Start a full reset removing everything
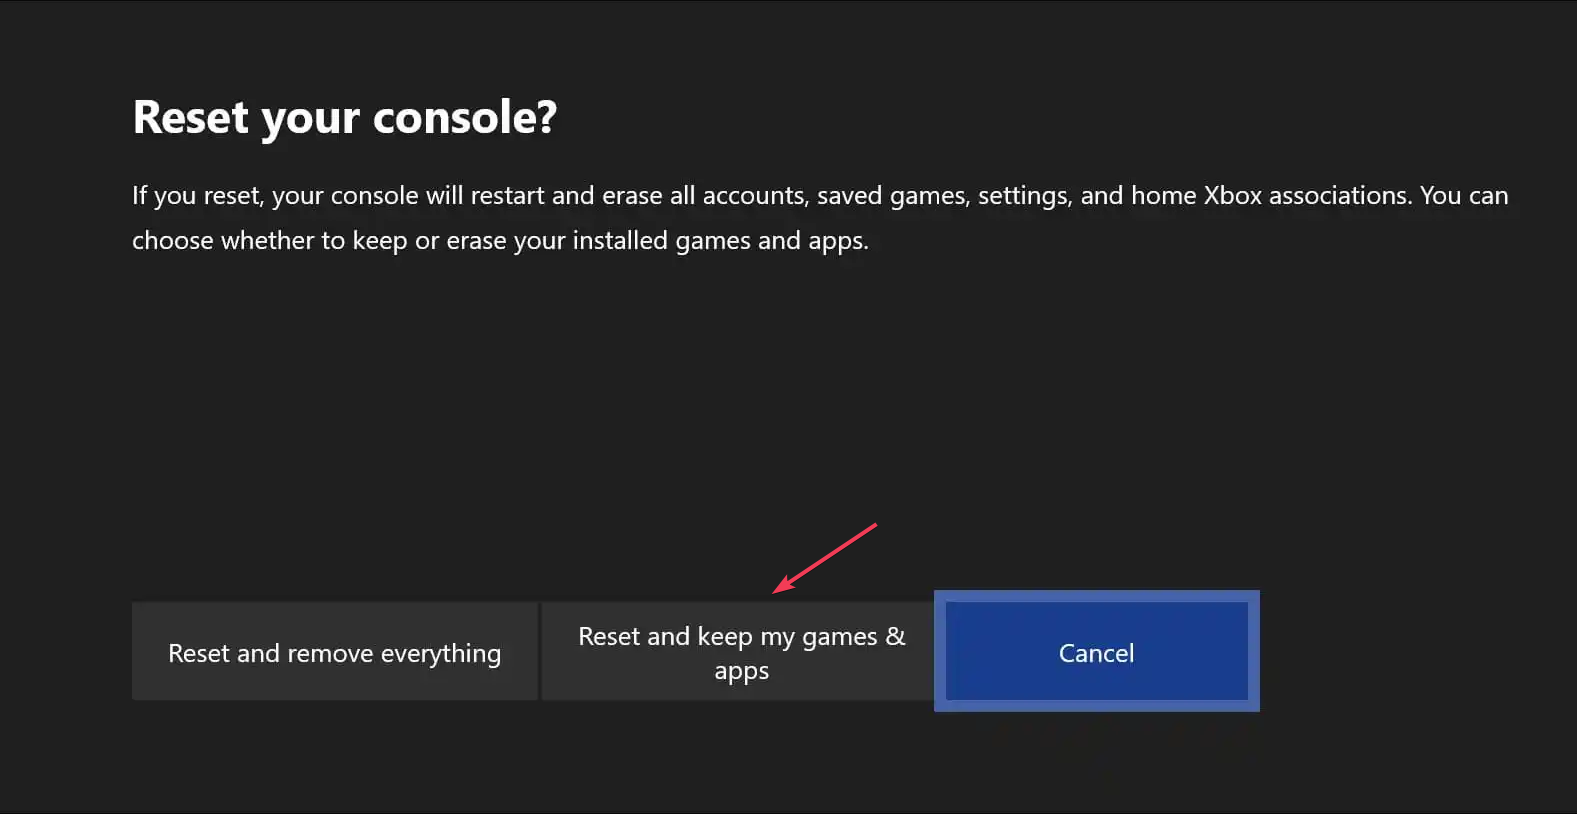 tap(335, 652)
